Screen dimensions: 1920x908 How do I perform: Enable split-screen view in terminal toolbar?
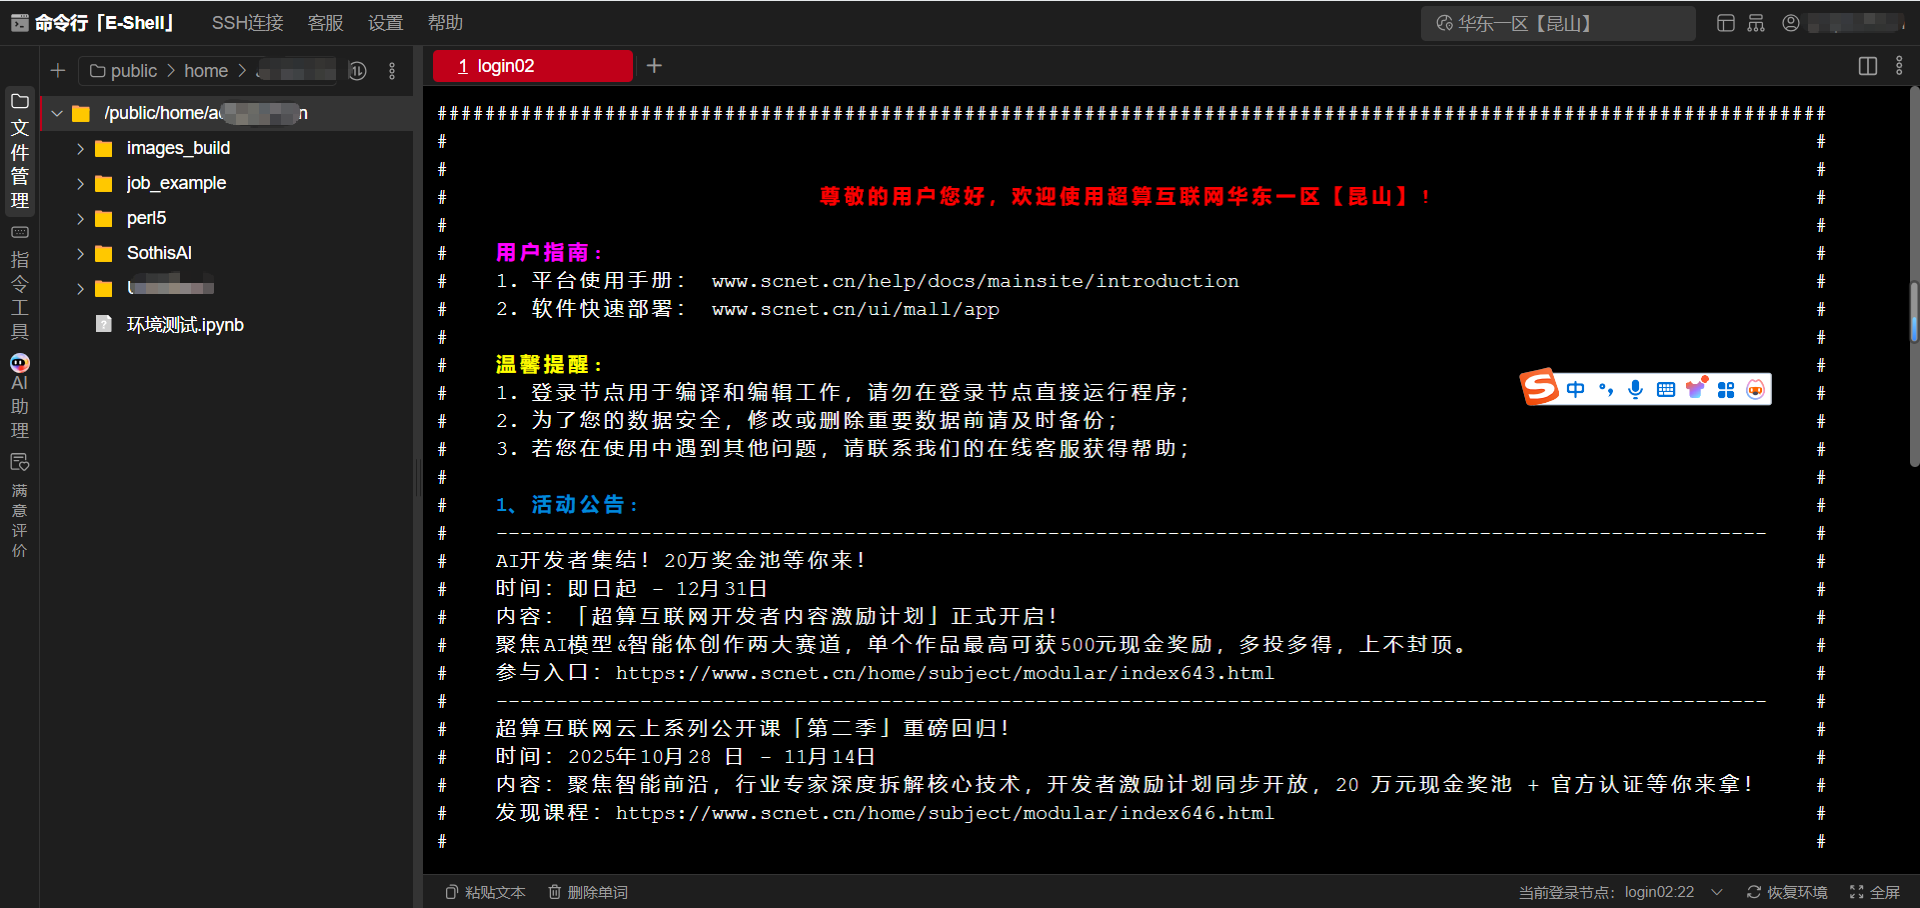[1868, 66]
